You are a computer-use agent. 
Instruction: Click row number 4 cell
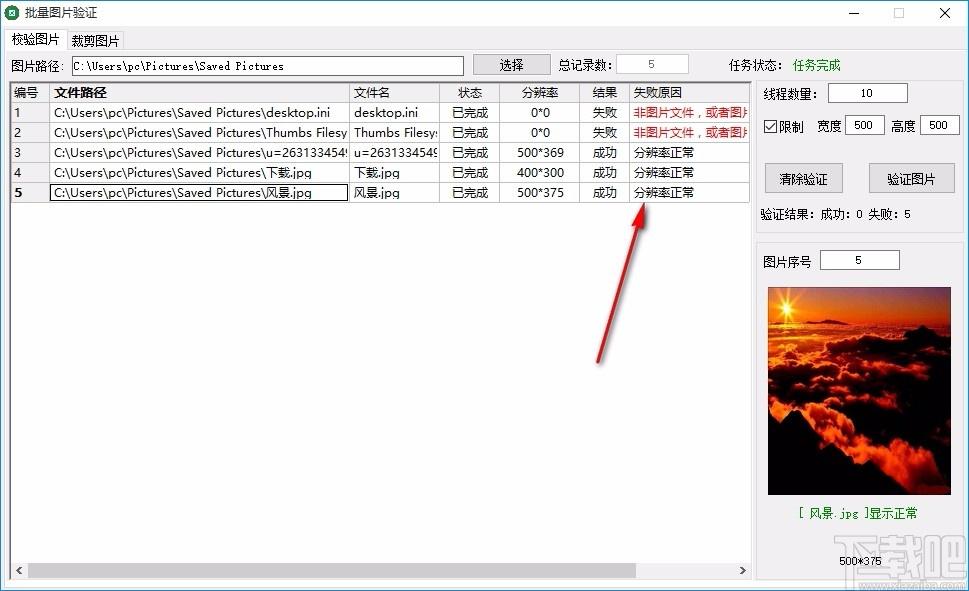pyautogui.click(x=30, y=172)
